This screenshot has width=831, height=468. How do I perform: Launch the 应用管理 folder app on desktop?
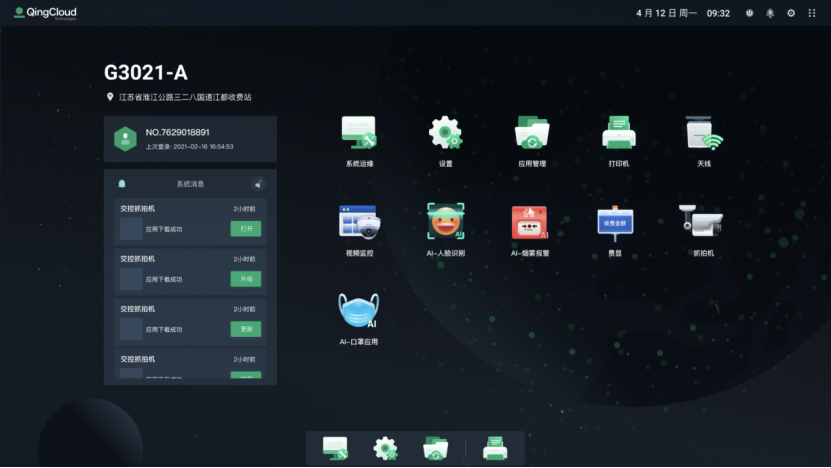[532, 133]
